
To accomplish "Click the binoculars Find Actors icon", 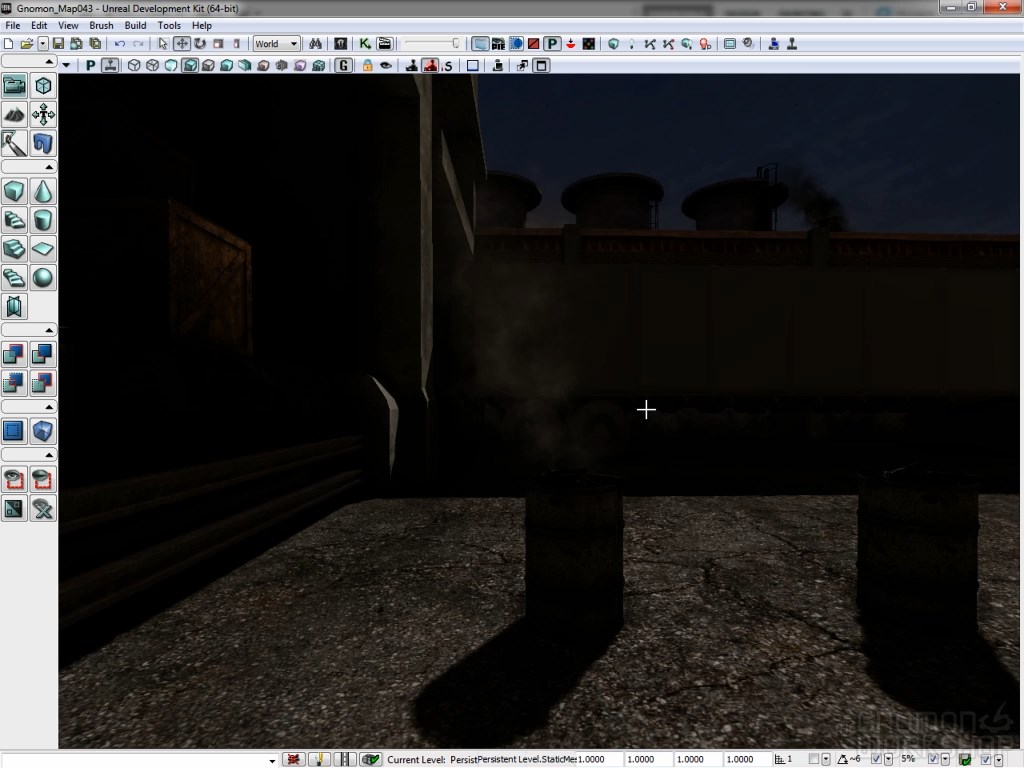I will pos(315,44).
